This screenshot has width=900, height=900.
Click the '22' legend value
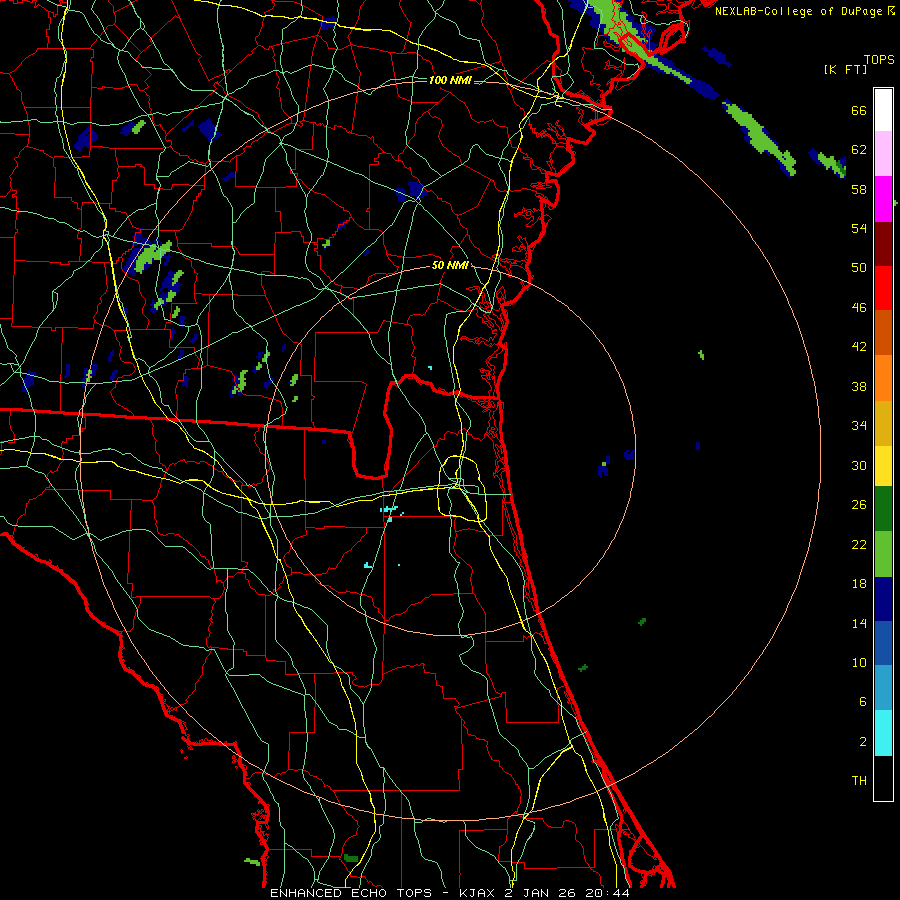859,544
